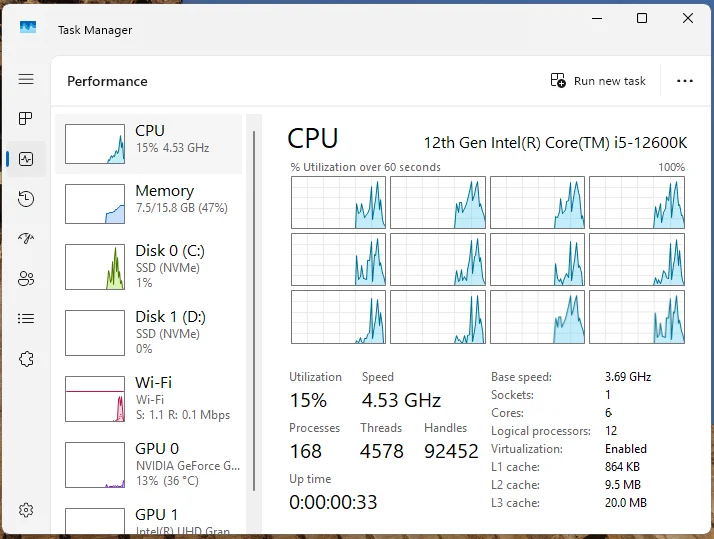Click the 4.53 GHz speed value below graphs
Screen dimensions: 714x539
[x=401, y=400]
